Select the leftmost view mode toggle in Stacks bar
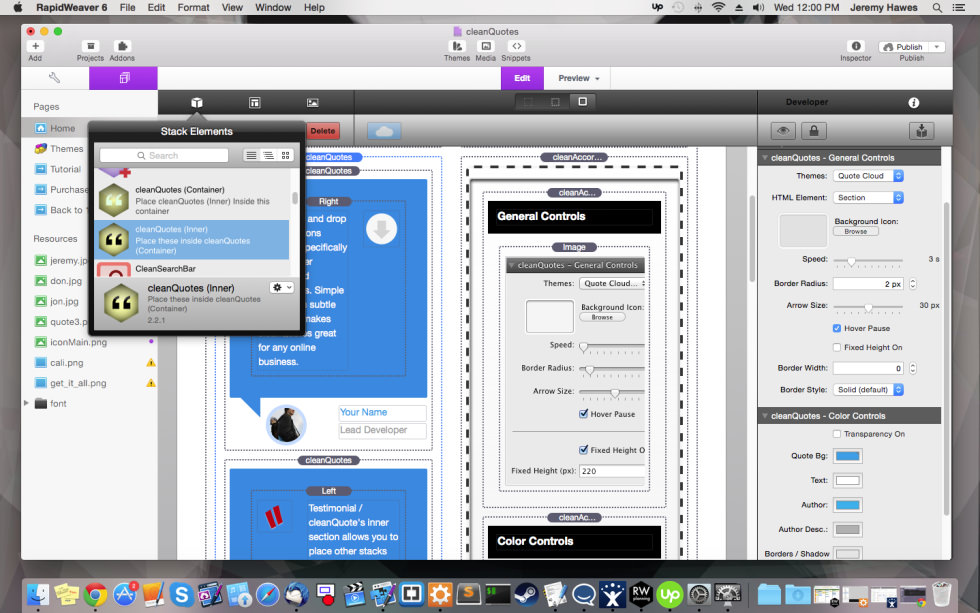Screen dimensions: 980x613 tap(529, 102)
